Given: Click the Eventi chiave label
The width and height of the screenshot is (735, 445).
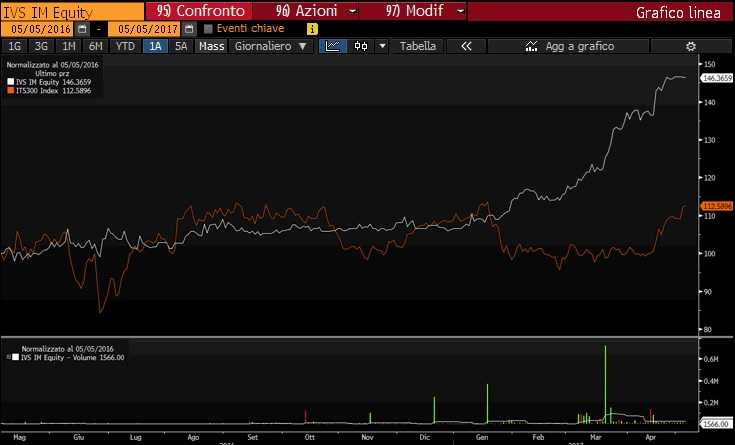Looking at the screenshot, I should click(250, 29).
